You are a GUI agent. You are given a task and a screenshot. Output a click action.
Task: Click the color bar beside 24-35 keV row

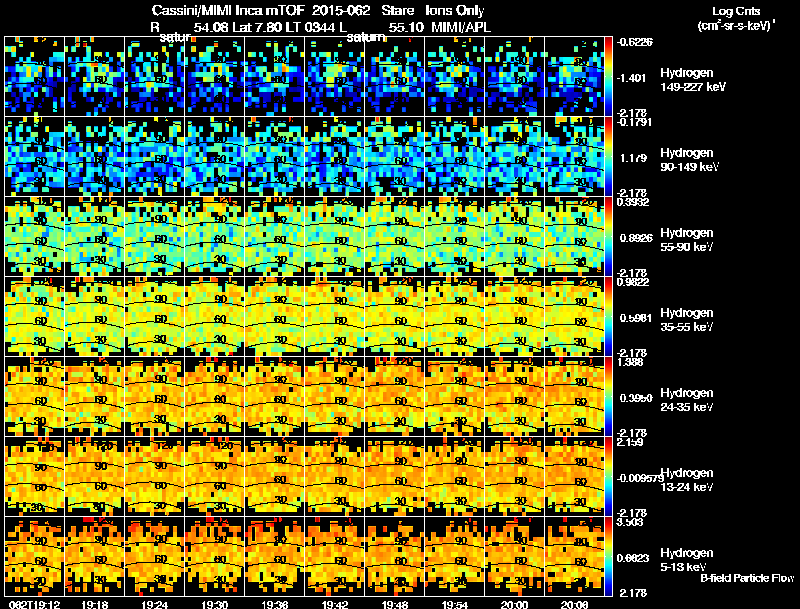pyautogui.click(x=608, y=397)
